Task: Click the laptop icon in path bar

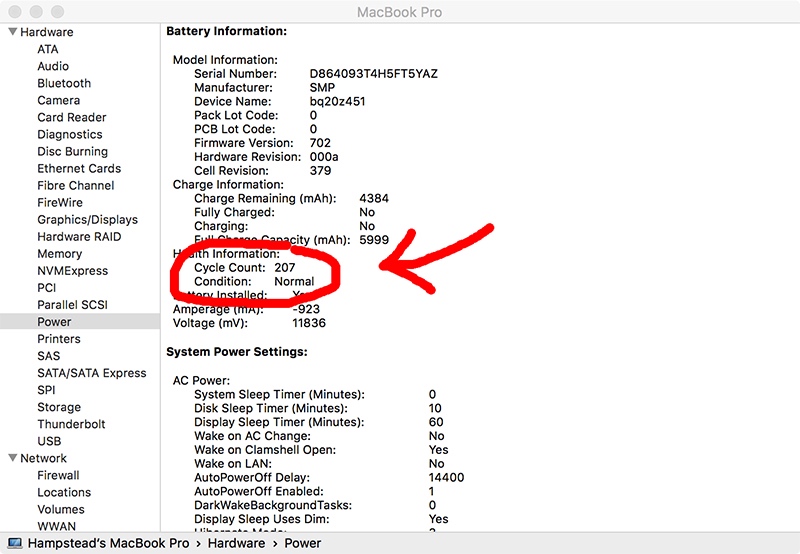Action: click(15, 543)
